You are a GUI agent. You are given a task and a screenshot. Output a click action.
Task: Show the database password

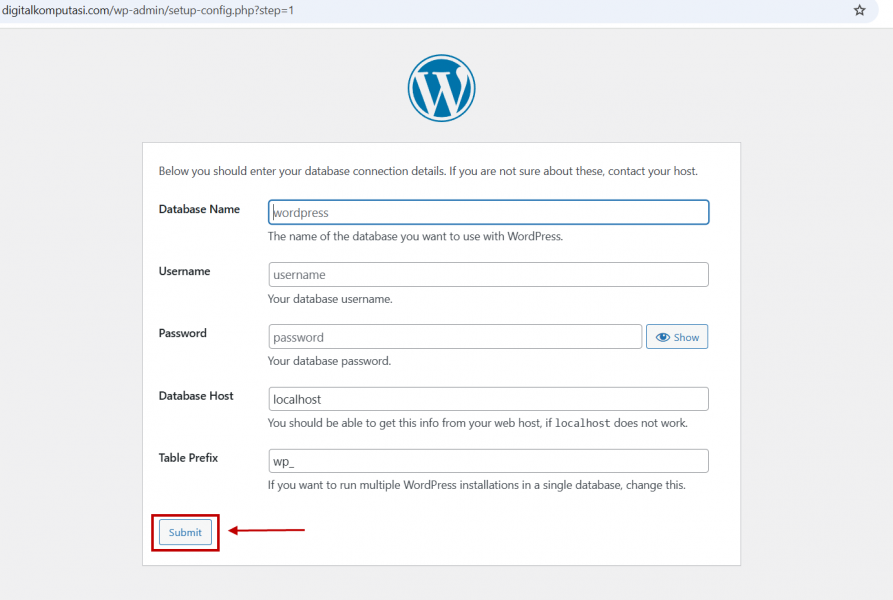coord(677,337)
